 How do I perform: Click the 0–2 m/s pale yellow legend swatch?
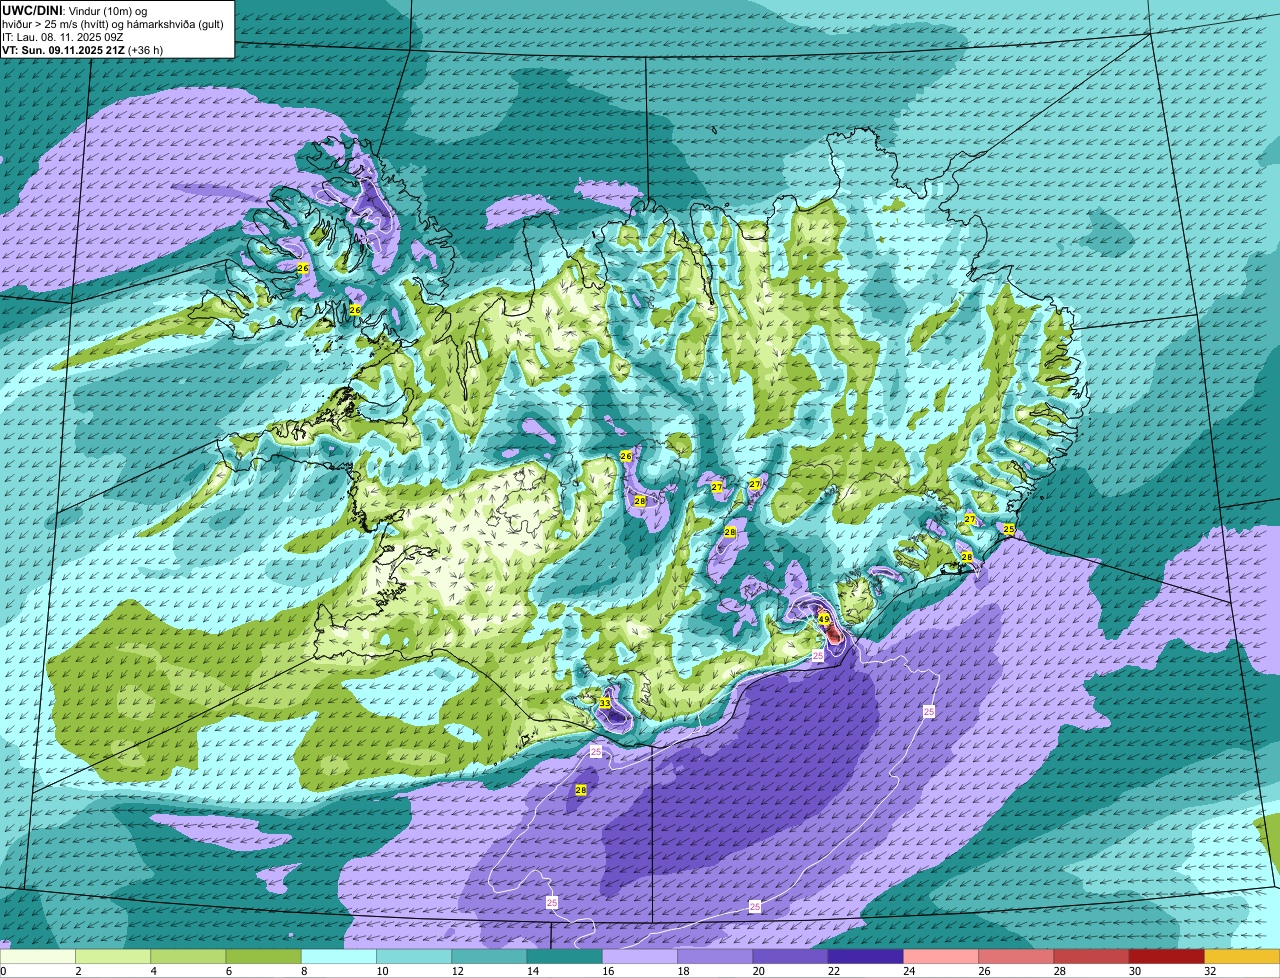(x=38, y=957)
